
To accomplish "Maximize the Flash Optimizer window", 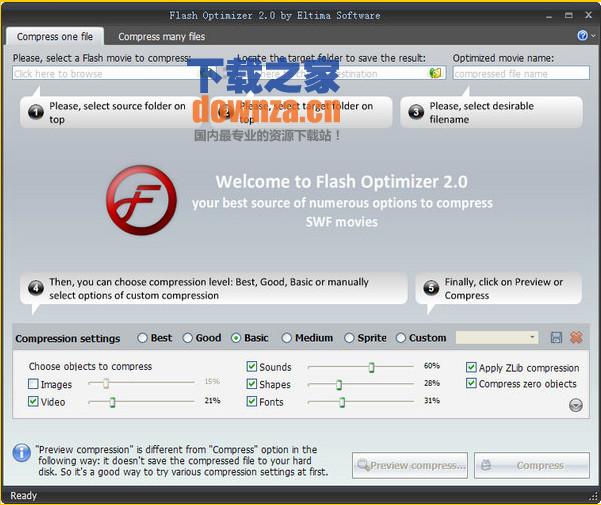I will (569, 15).
